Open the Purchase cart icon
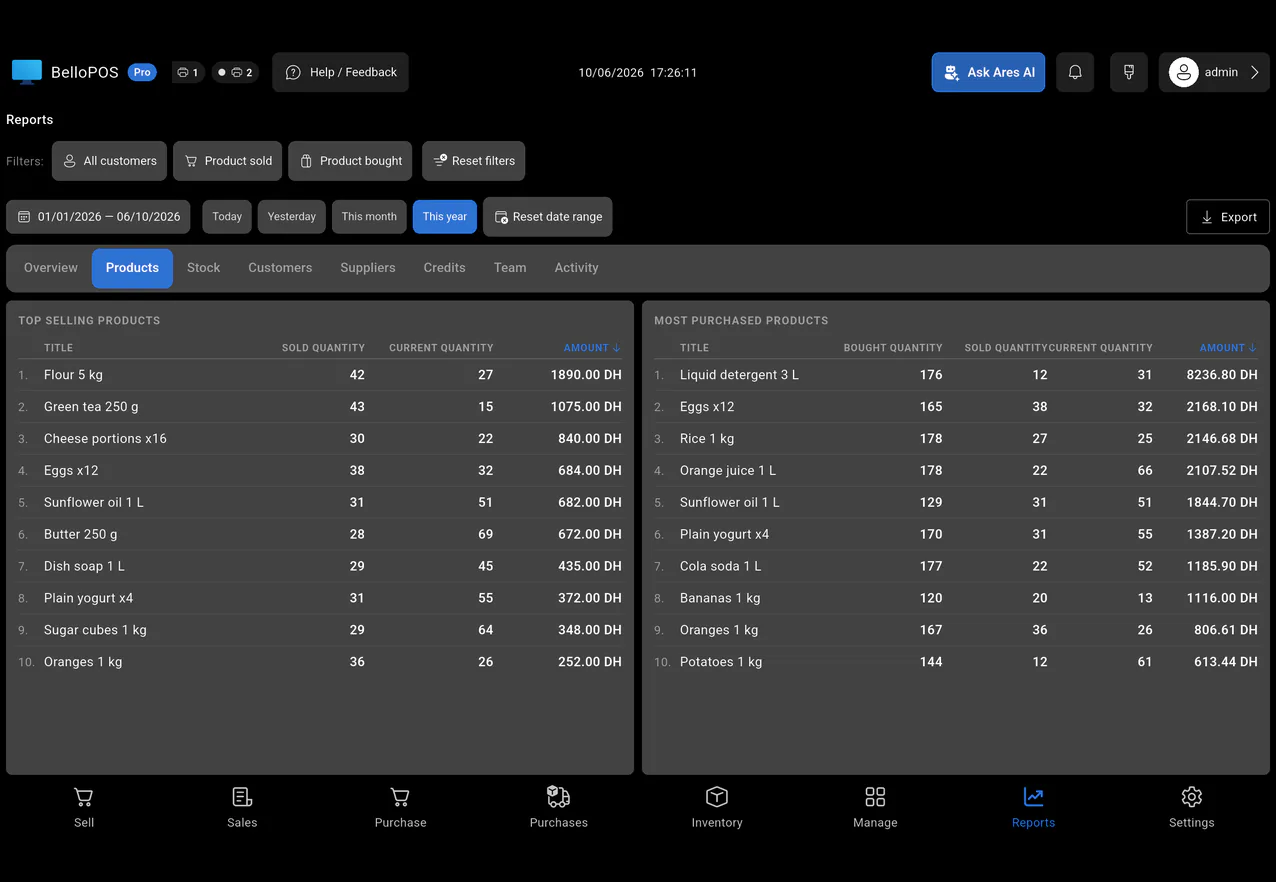The width and height of the screenshot is (1276, 882). (400, 797)
